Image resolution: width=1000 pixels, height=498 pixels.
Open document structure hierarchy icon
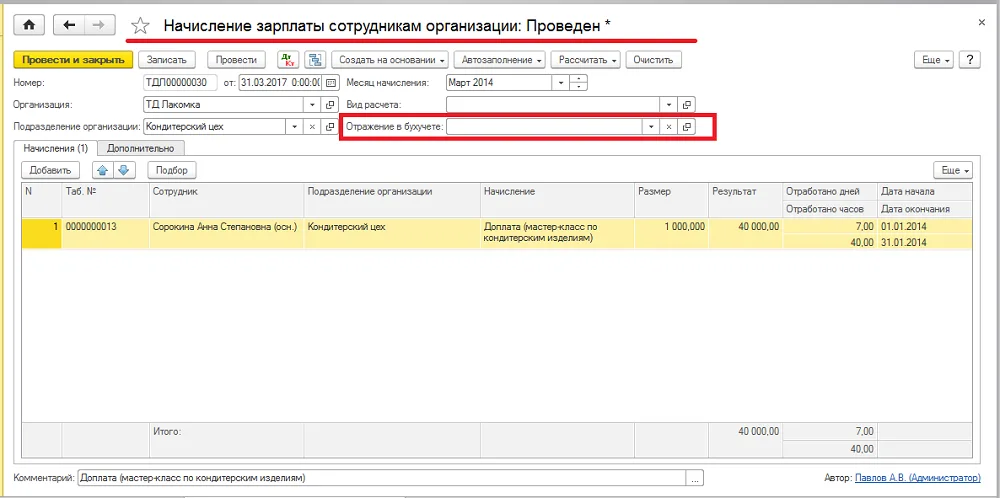pyautogui.click(x=314, y=60)
